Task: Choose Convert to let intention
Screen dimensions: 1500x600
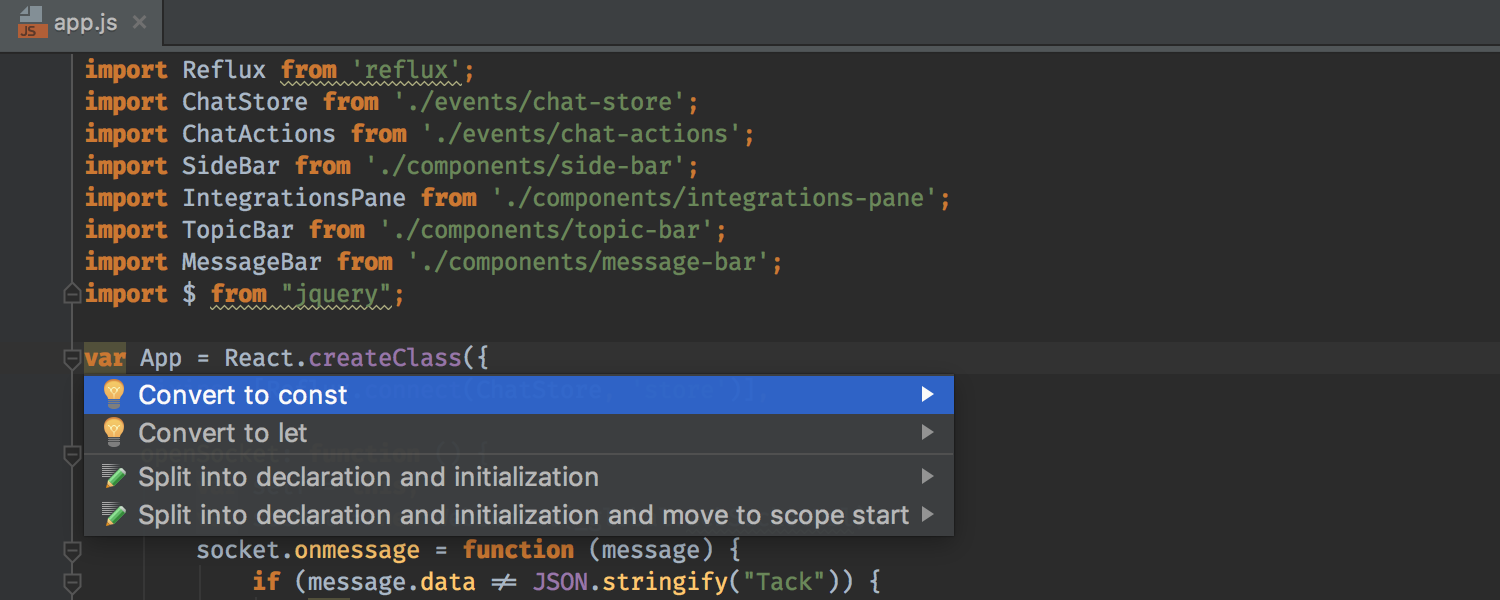Action: pyautogui.click(x=518, y=433)
